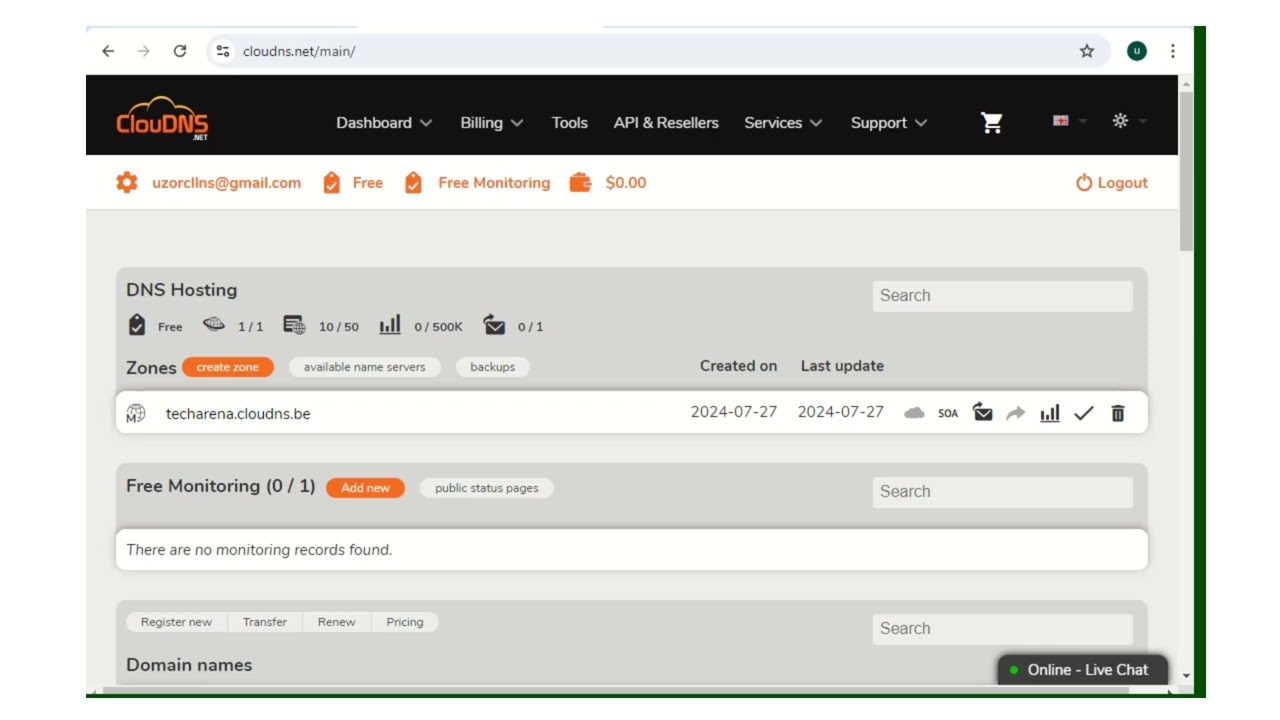Expand the Dashboard menu
Image resolution: width=1280 pixels, height=720 pixels.
(x=384, y=123)
